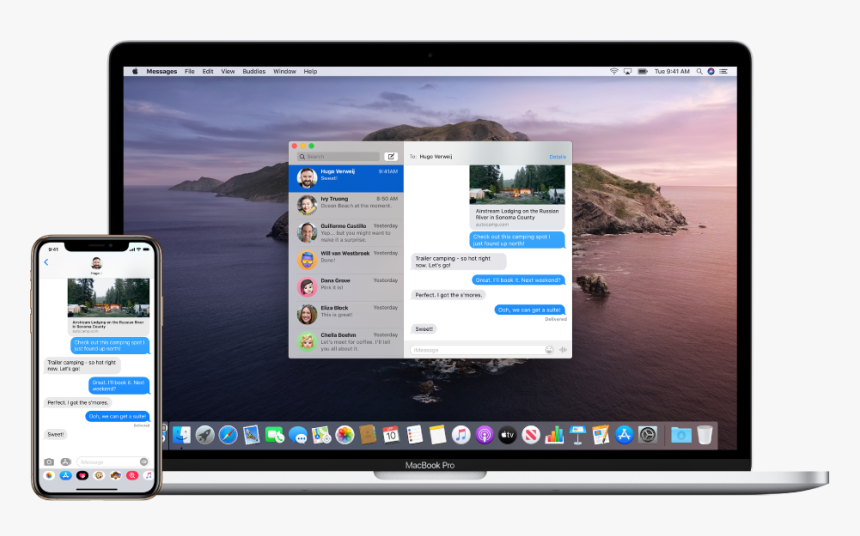Image resolution: width=860 pixels, height=536 pixels.
Task: Tap the pink heart Digital Touch icon on iPhone
Action: coord(82,476)
